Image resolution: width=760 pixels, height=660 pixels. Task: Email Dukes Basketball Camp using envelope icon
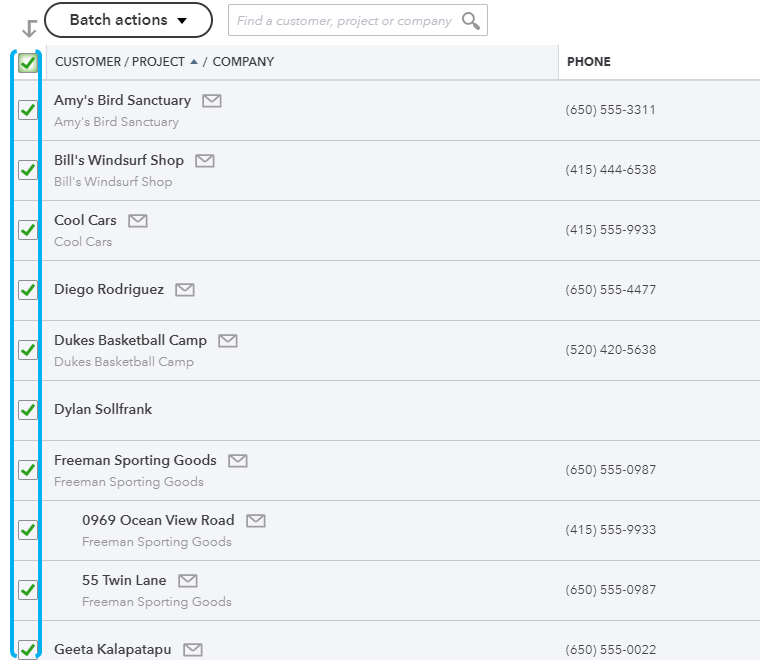pos(228,341)
